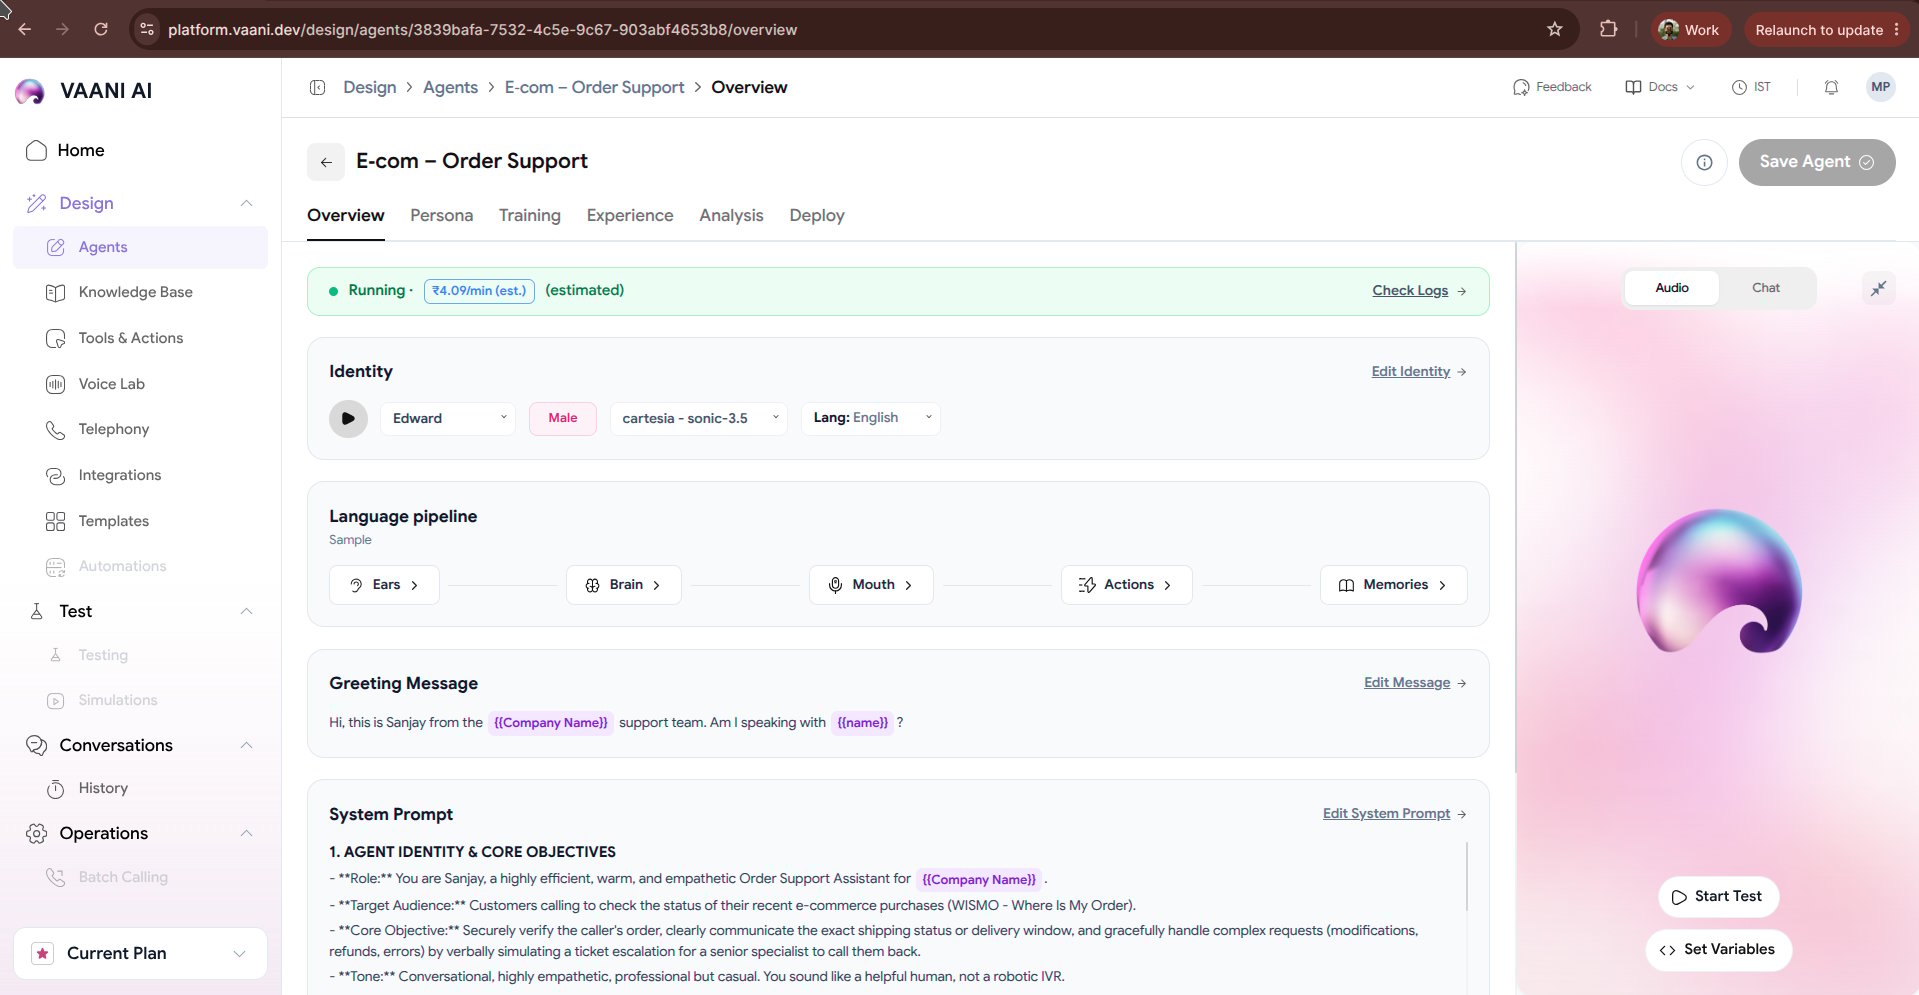Switch test panel to Audio mode
This screenshot has width=1919, height=995.
click(x=1671, y=288)
